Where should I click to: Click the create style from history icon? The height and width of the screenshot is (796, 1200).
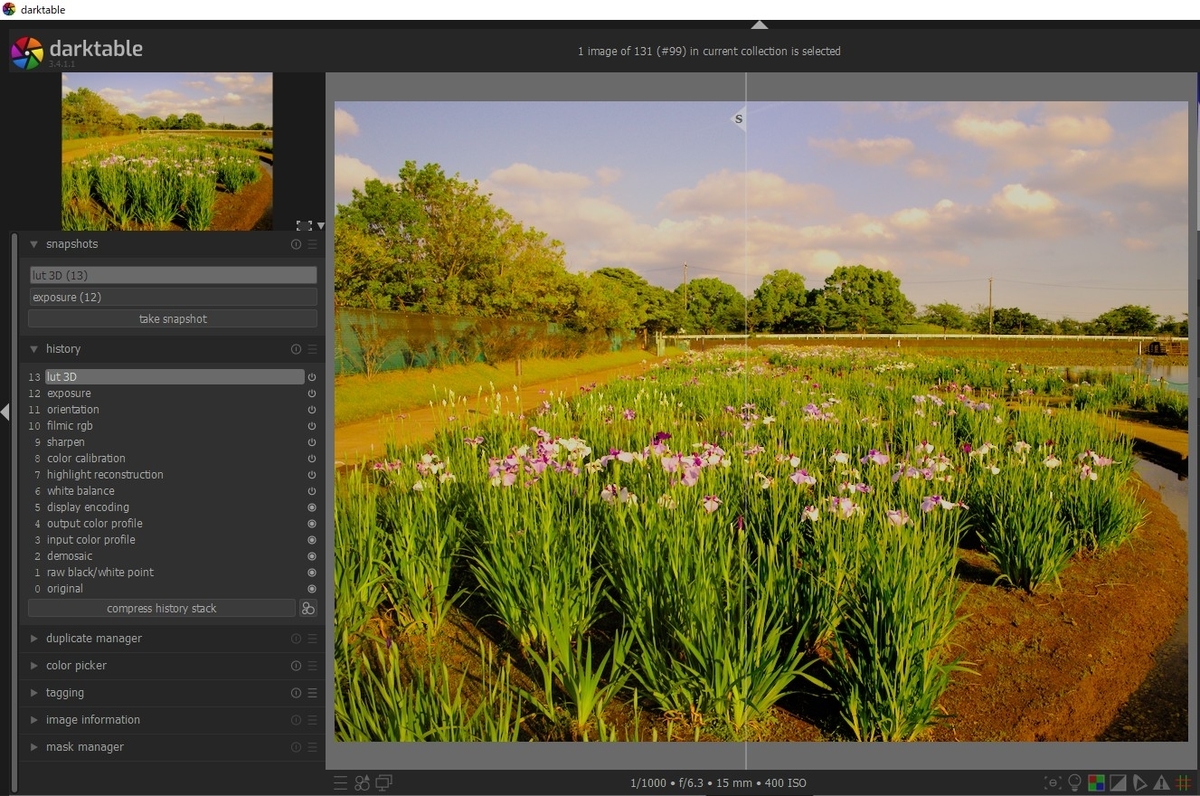tap(308, 608)
